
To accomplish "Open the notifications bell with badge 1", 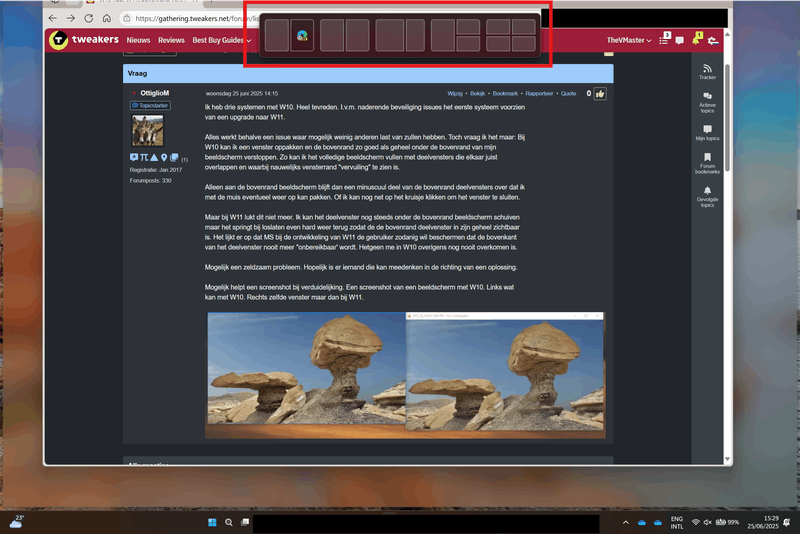I will [x=696, y=39].
